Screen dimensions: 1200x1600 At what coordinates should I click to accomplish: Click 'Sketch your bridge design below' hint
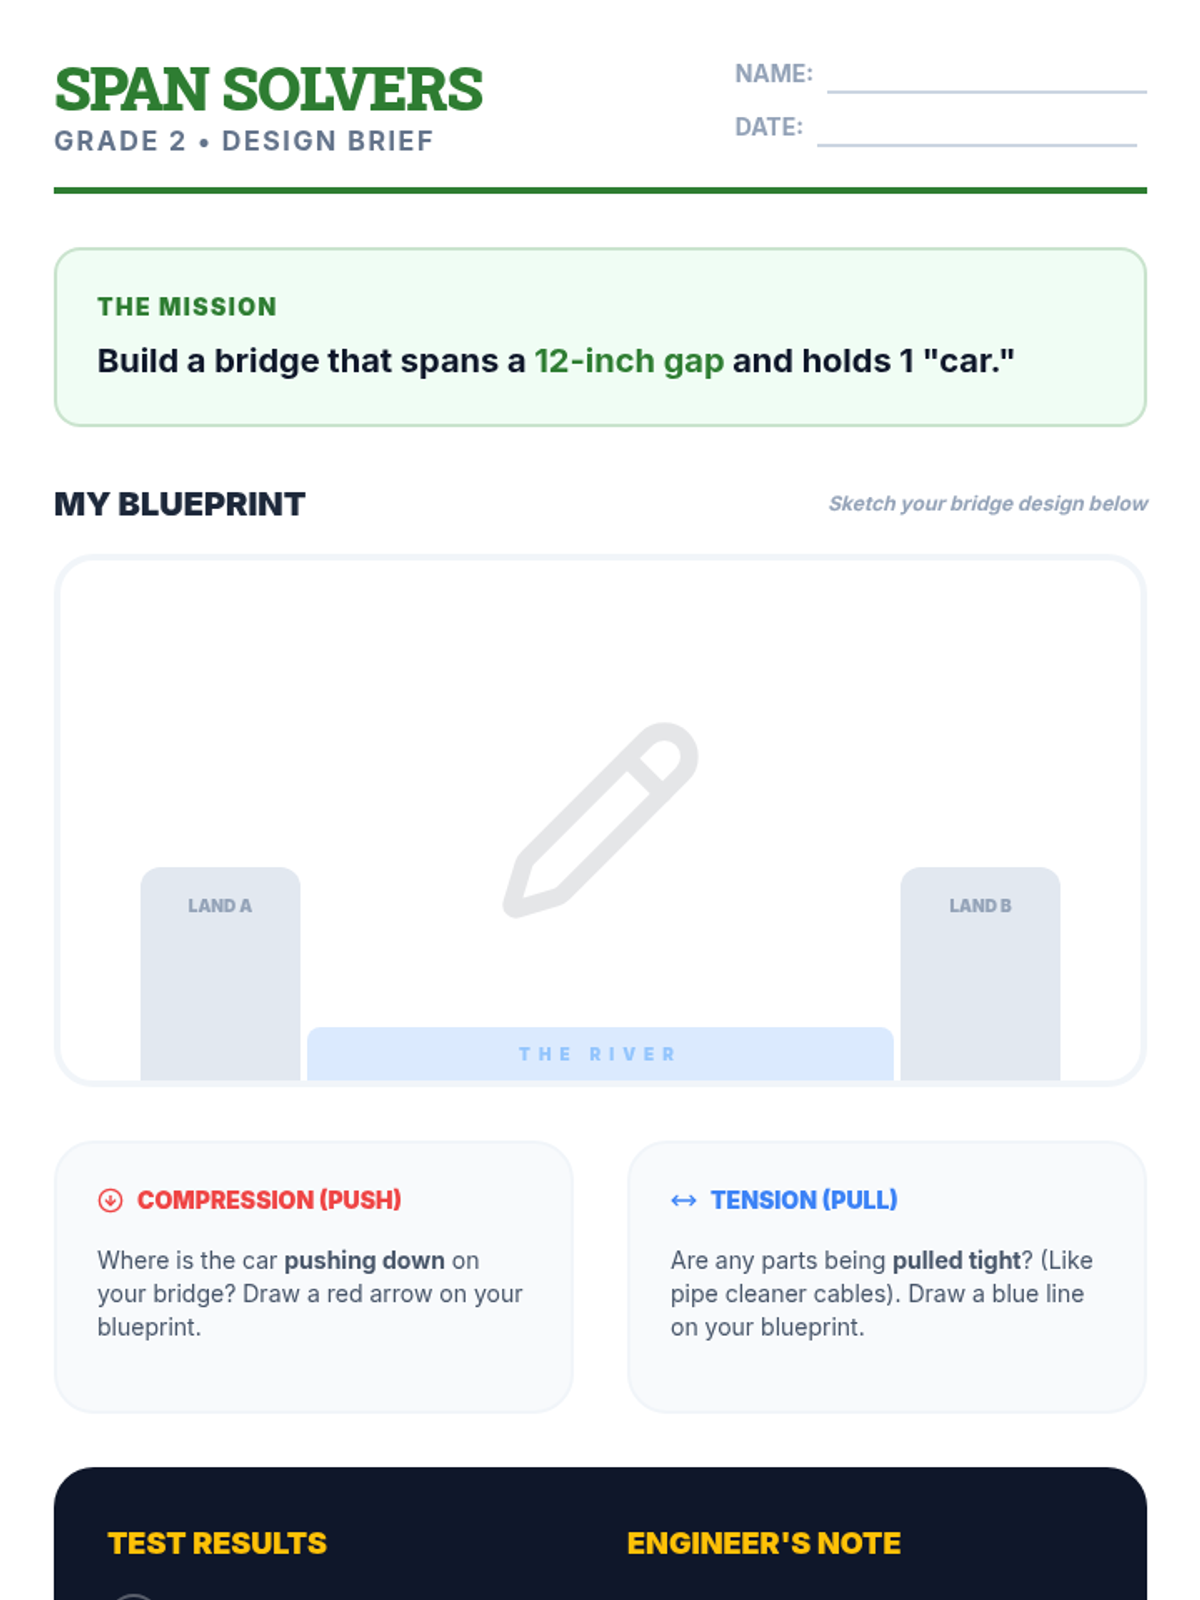(x=988, y=504)
